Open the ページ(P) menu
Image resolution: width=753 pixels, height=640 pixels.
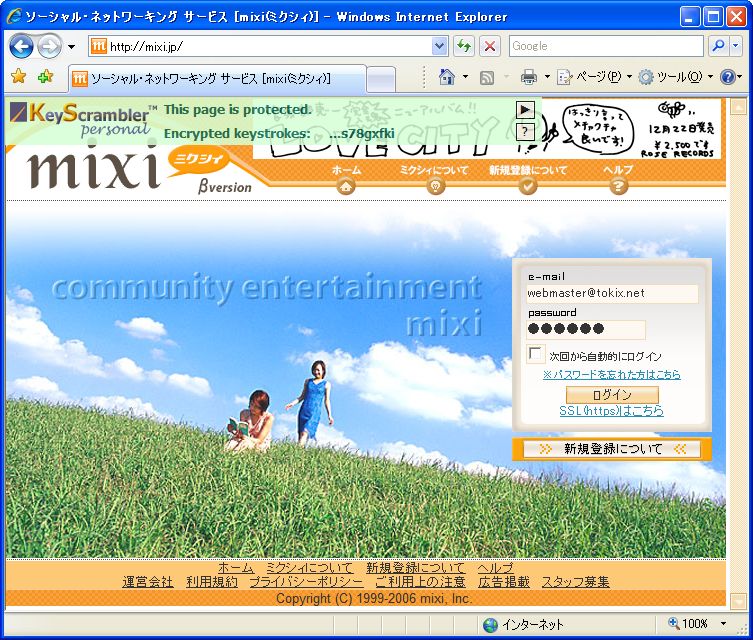coord(594,77)
